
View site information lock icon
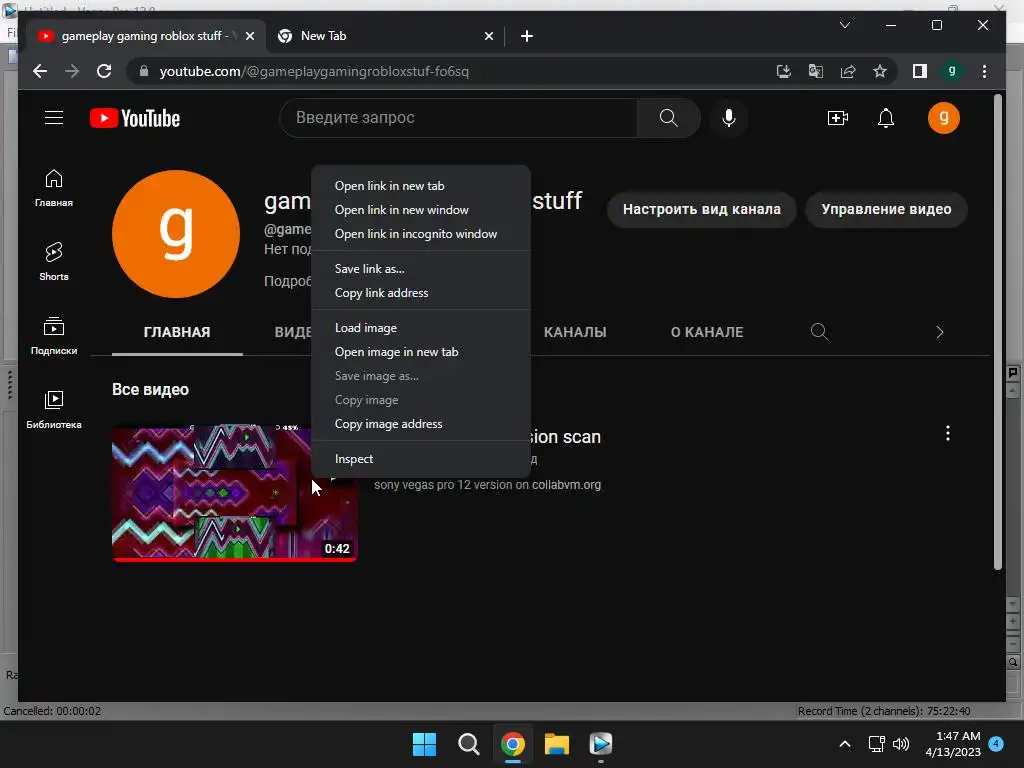tap(144, 71)
